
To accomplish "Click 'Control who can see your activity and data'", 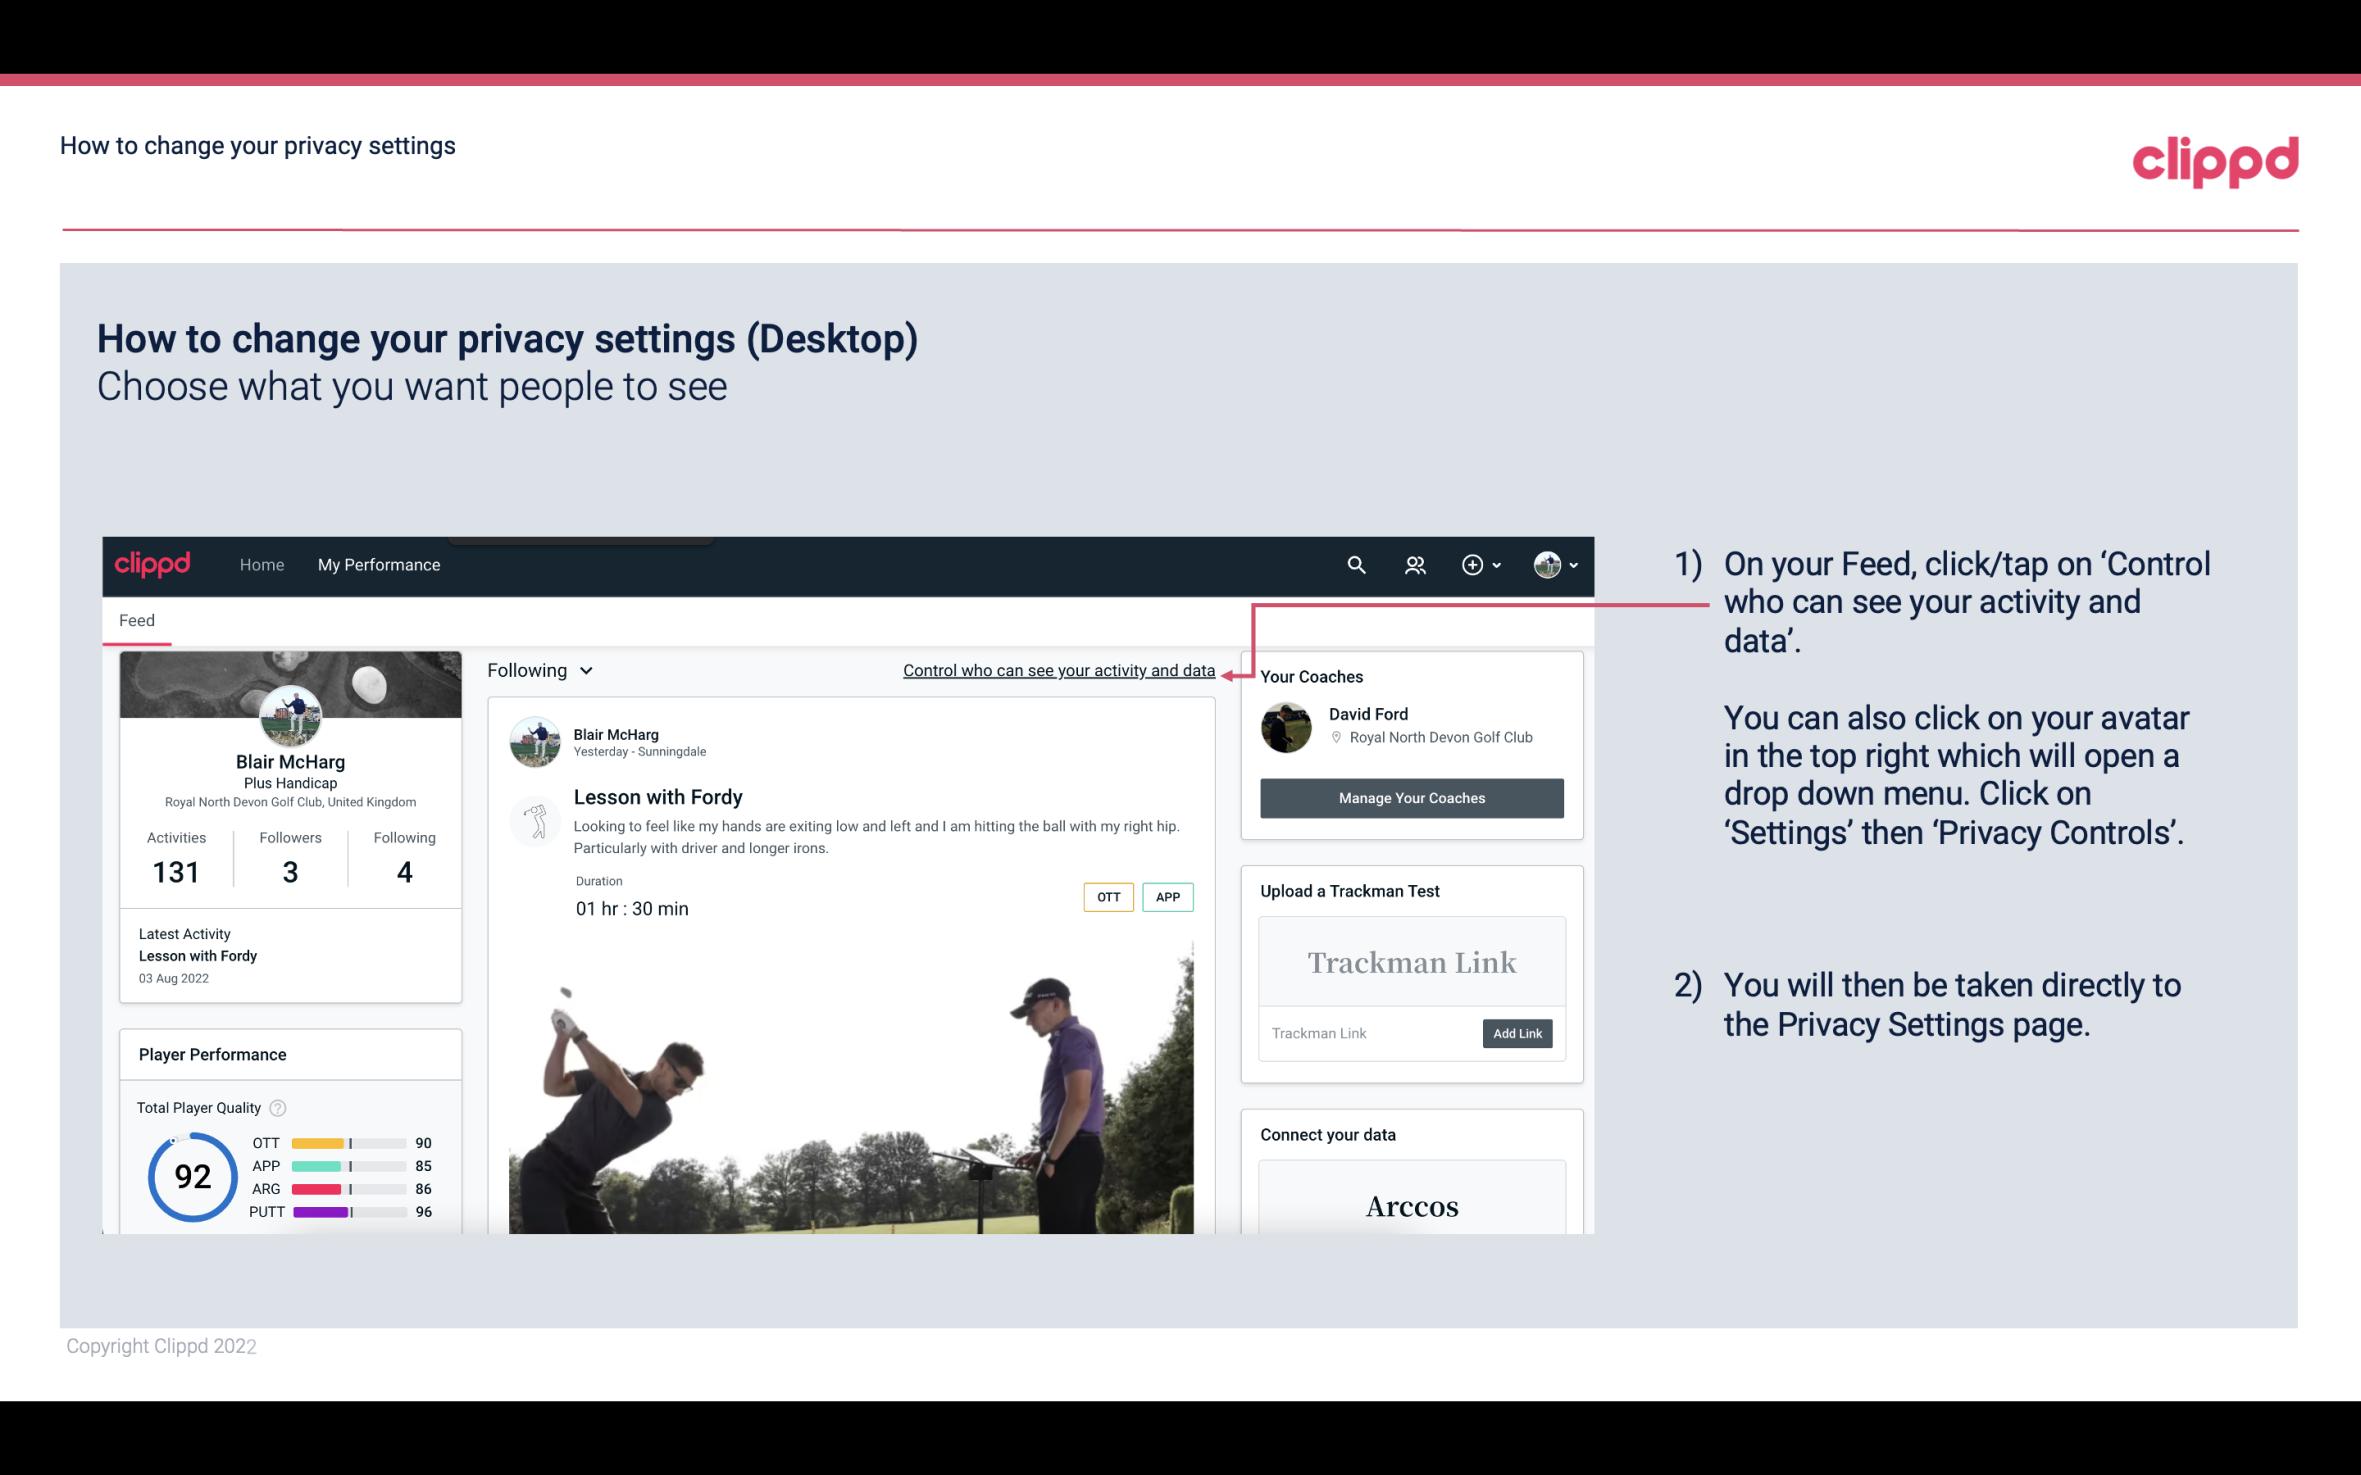I will point(1058,670).
